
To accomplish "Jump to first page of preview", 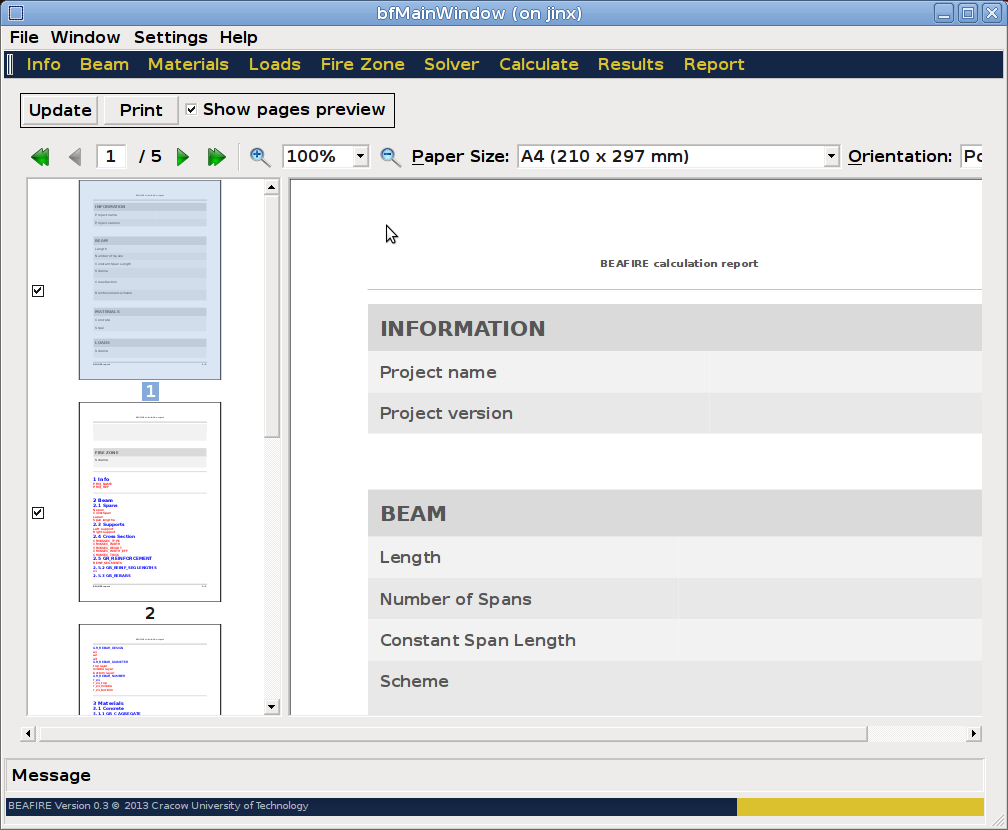I will tap(40, 157).
